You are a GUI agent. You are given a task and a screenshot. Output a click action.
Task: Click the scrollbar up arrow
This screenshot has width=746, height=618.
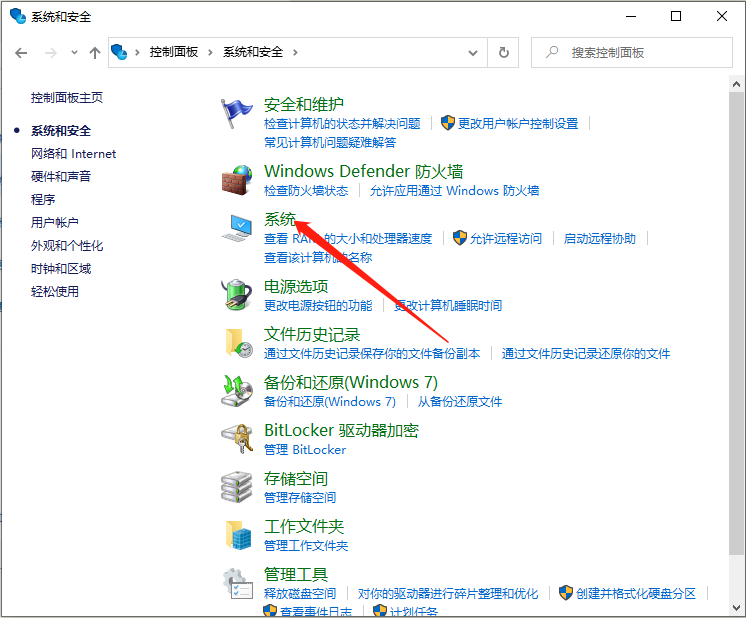[x=736, y=85]
